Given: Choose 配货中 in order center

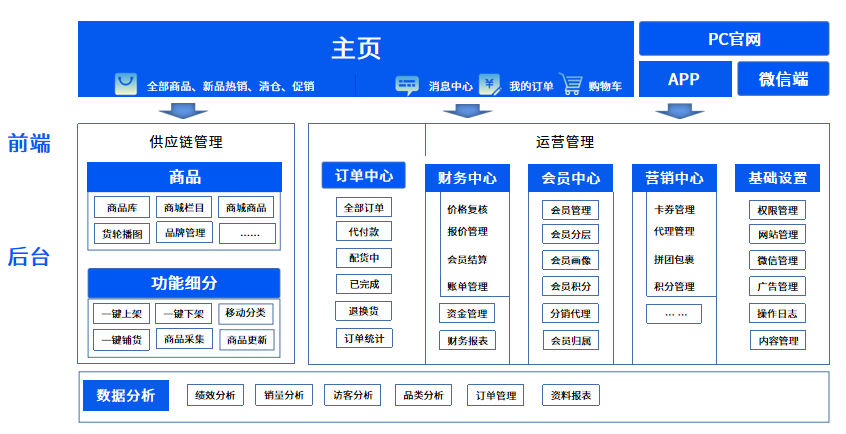Looking at the screenshot, I should click(x=364, y=258).
